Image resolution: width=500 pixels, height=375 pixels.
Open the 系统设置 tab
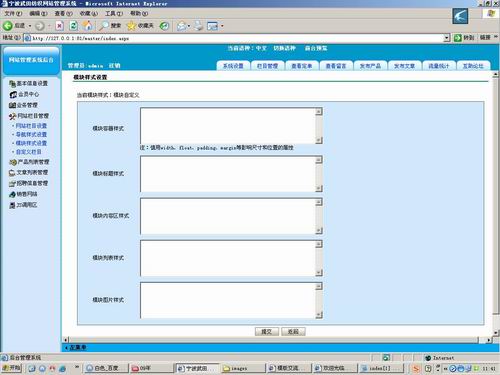click(233, 66)
